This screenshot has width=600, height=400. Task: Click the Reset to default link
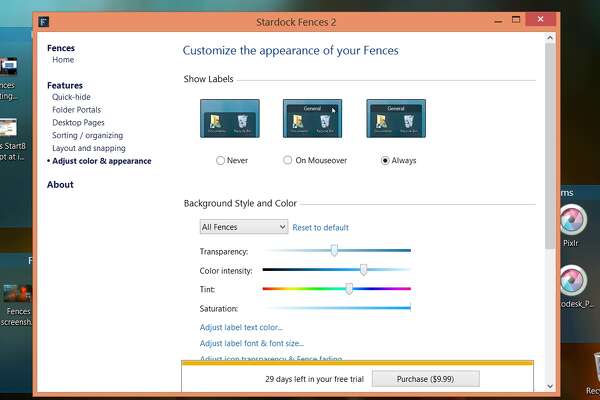pyautogui.click(x=320, y=228)
